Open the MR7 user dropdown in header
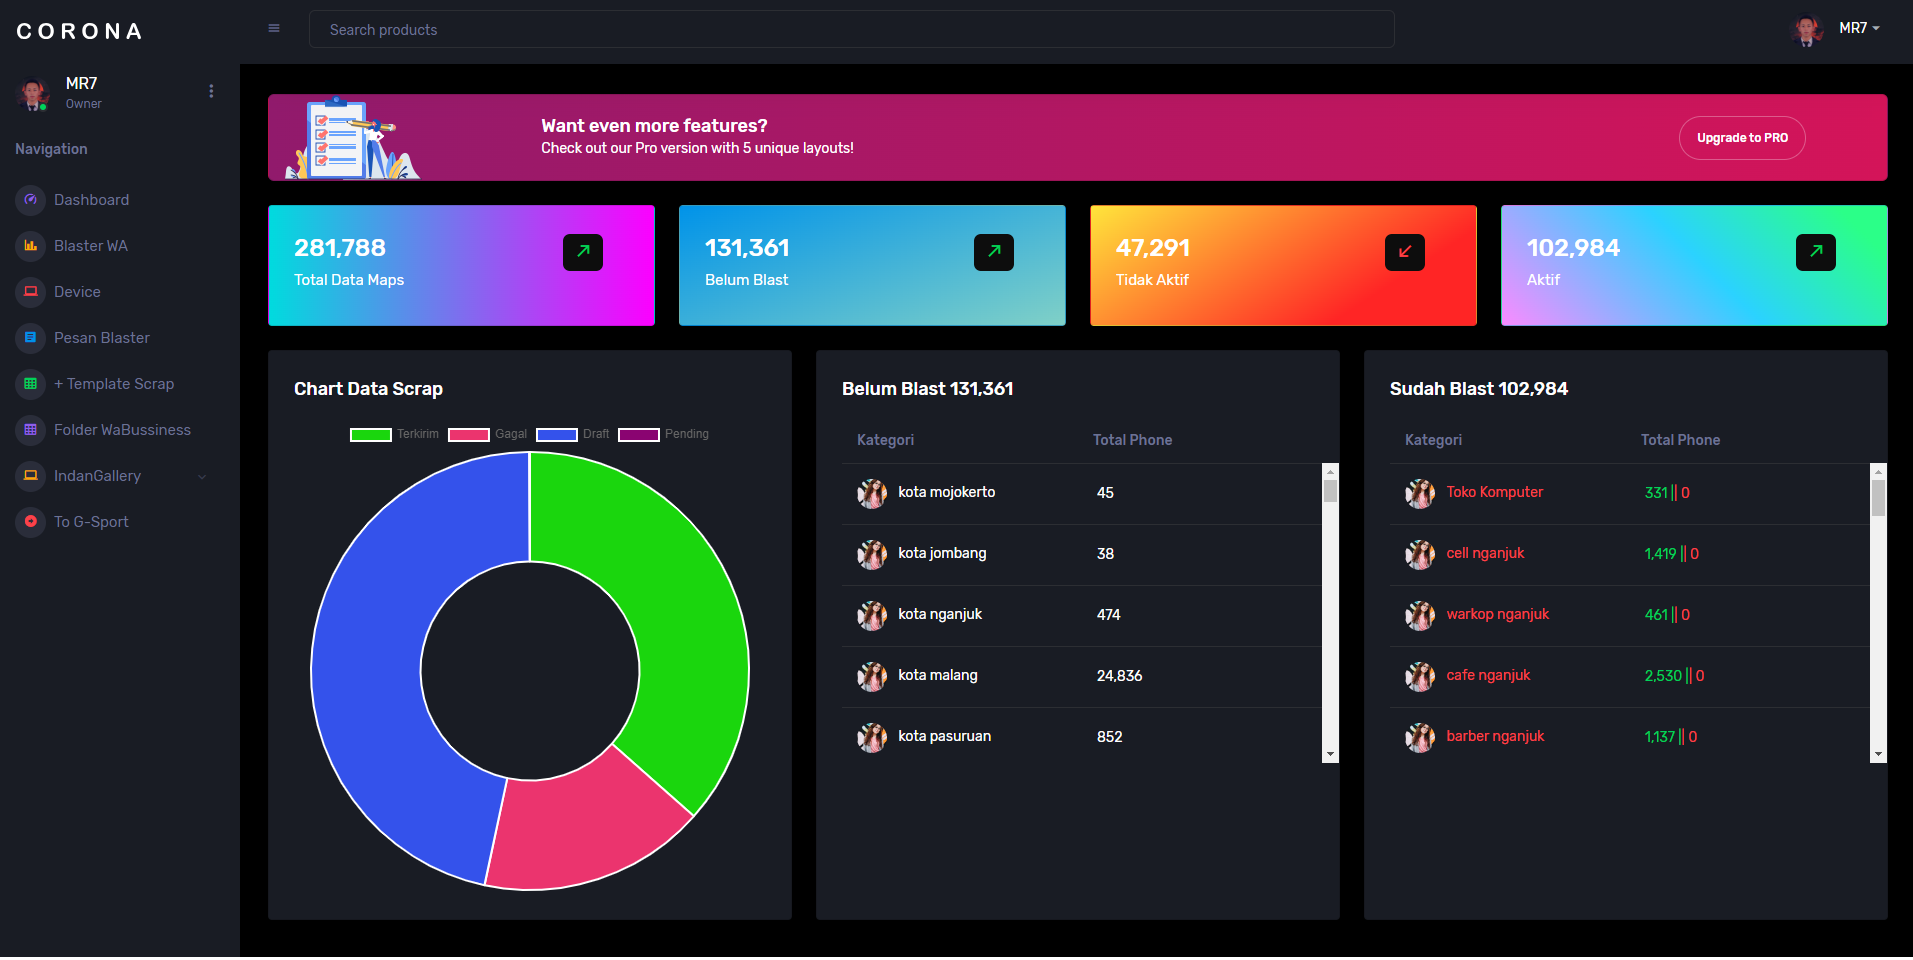The height and width of the screenshot is (960, 1913). click(1858, 29)
